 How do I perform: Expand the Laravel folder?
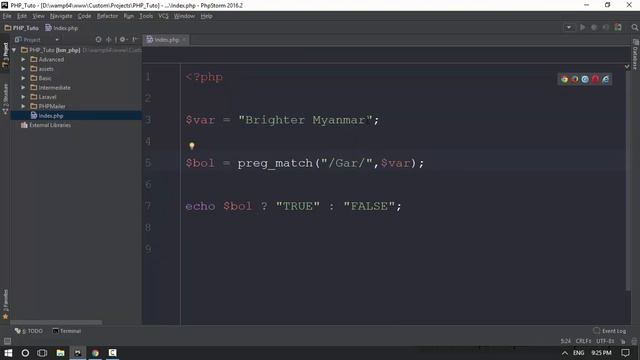tap(23, 97)
